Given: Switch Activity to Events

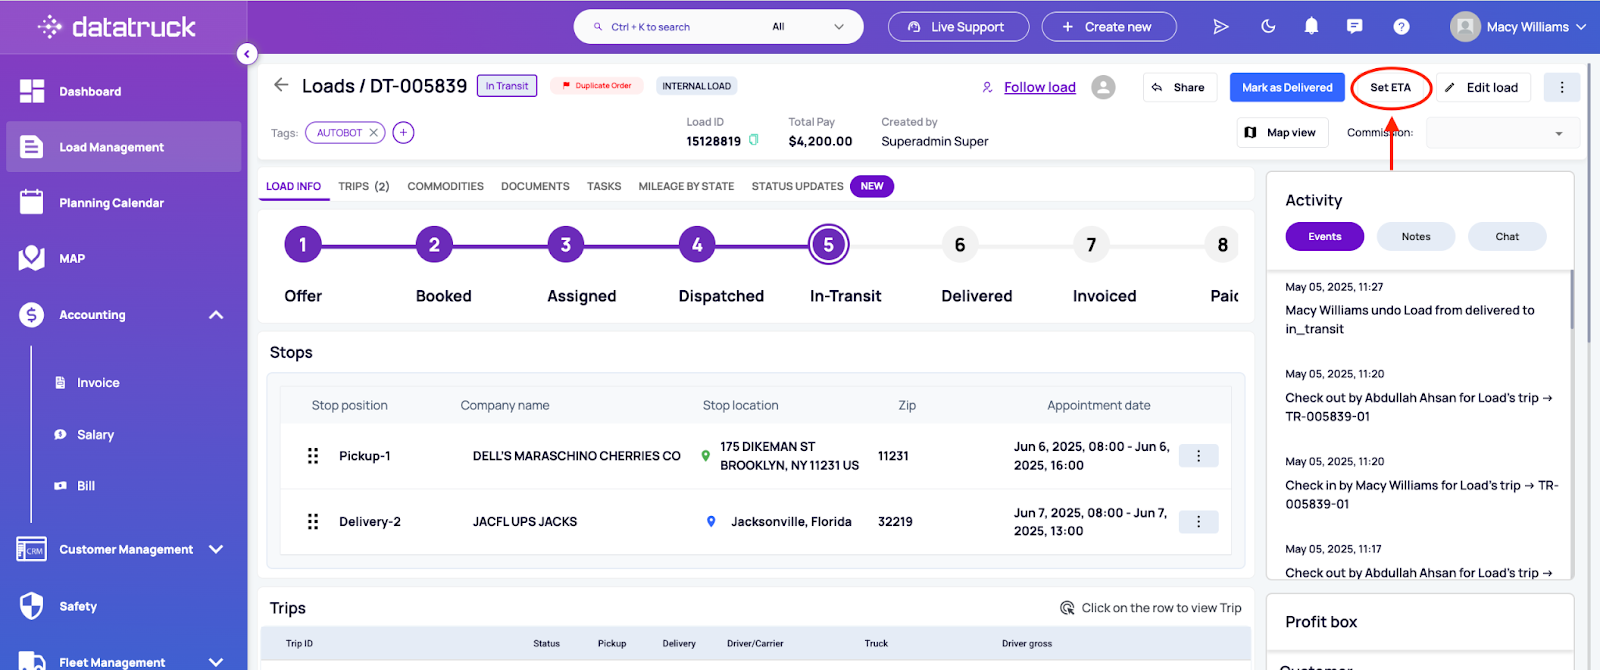Looking at the screenshot, I should coord(1325,237).
